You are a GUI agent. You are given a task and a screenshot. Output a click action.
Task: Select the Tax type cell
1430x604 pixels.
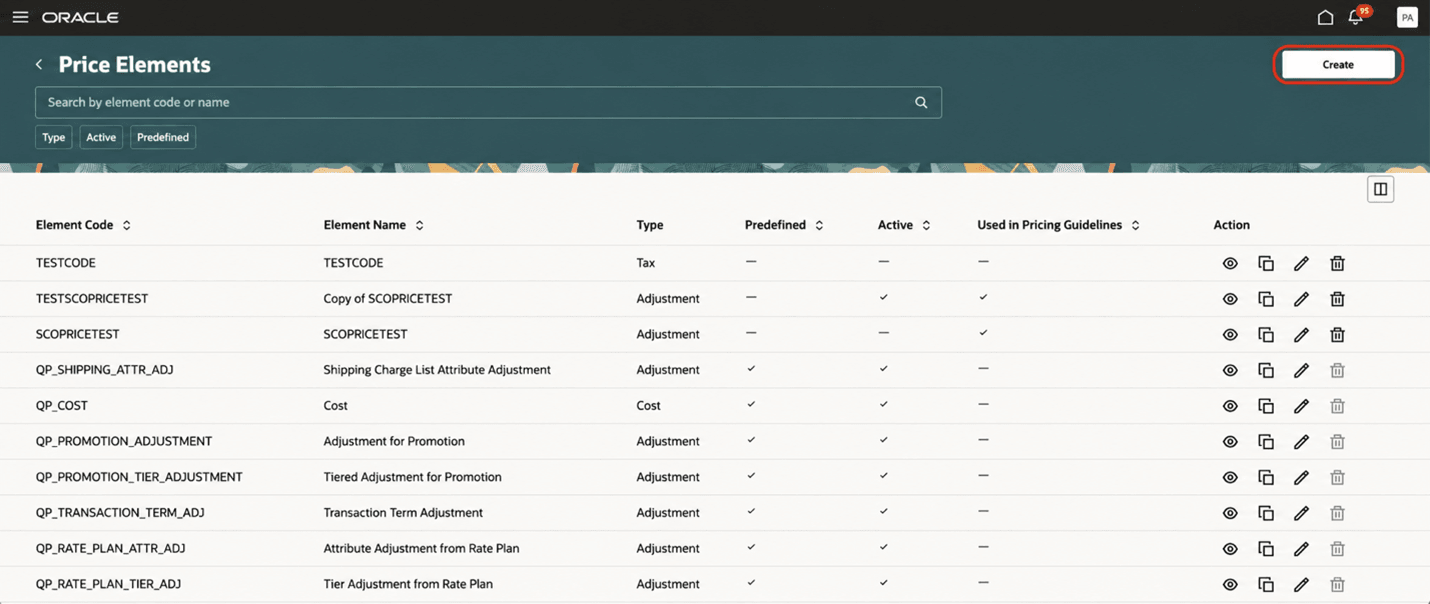[x=646, y=263]
